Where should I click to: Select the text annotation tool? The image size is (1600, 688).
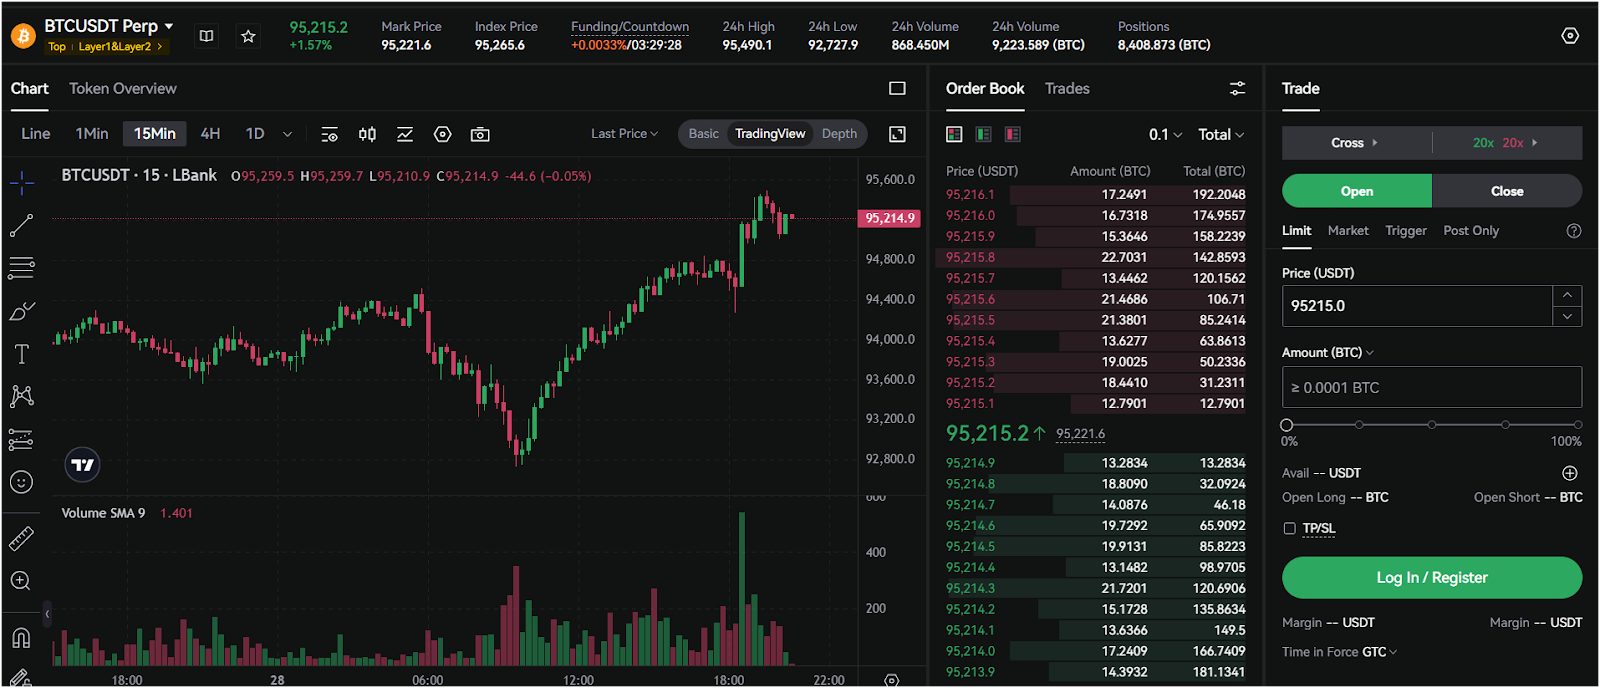[x=22, y=354]
